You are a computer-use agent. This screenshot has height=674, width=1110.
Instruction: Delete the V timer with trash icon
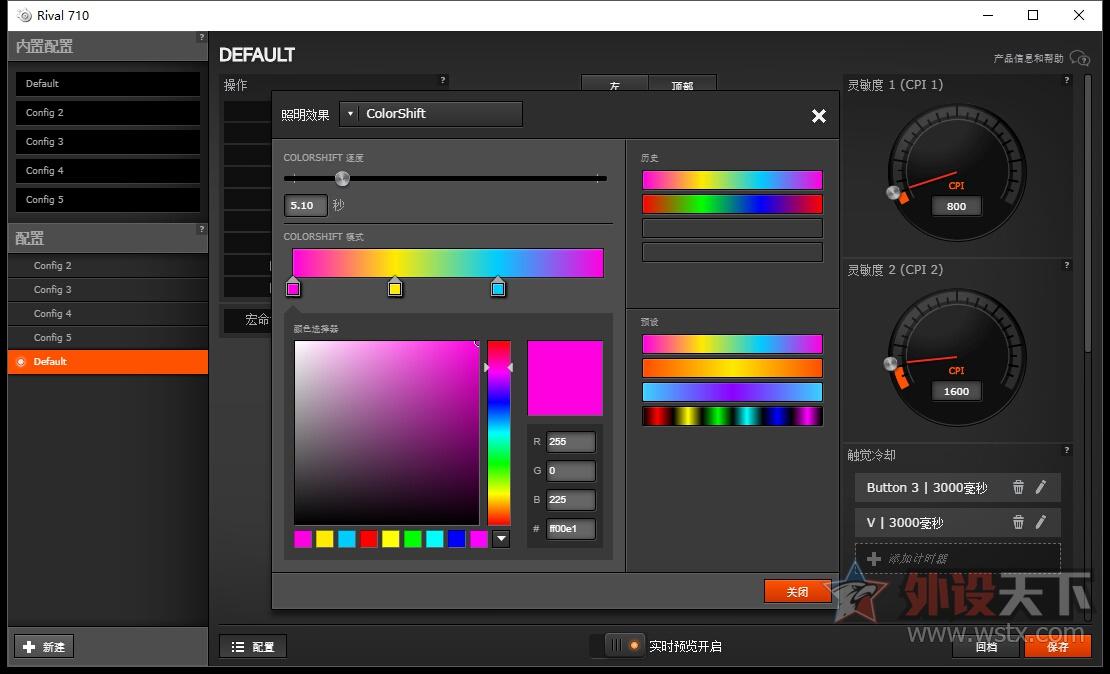[1018, 522]
